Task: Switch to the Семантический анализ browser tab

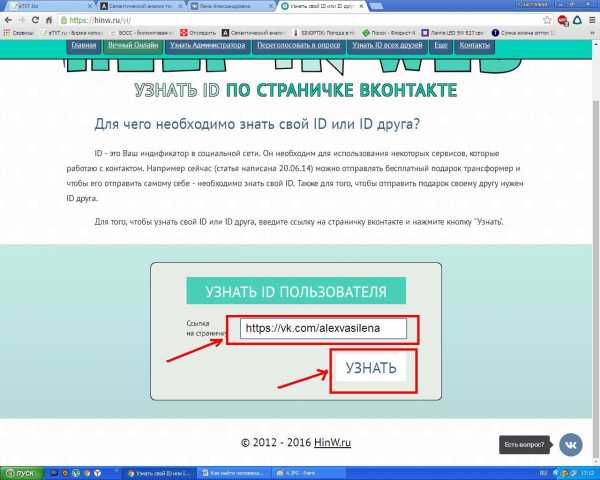Action: click(x=142, y=6)
